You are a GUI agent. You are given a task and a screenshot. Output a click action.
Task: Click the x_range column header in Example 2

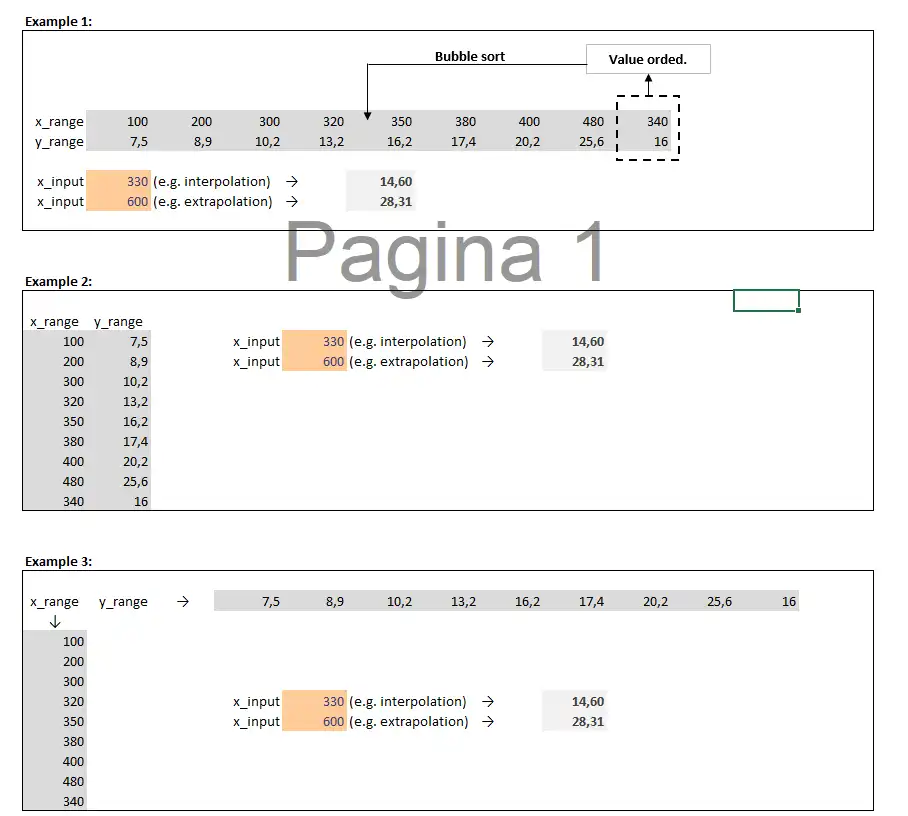54,321
